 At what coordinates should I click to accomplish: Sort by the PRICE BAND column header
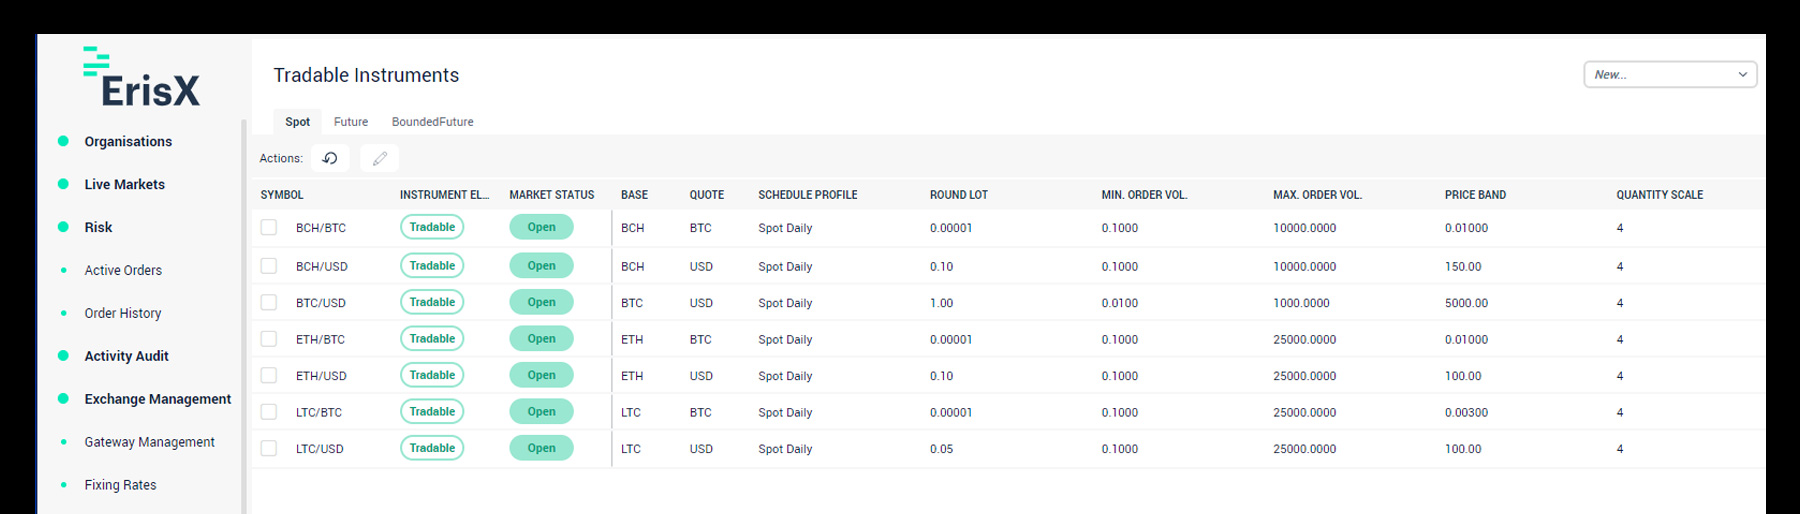pyautogui.click(x=1475, y=195)
